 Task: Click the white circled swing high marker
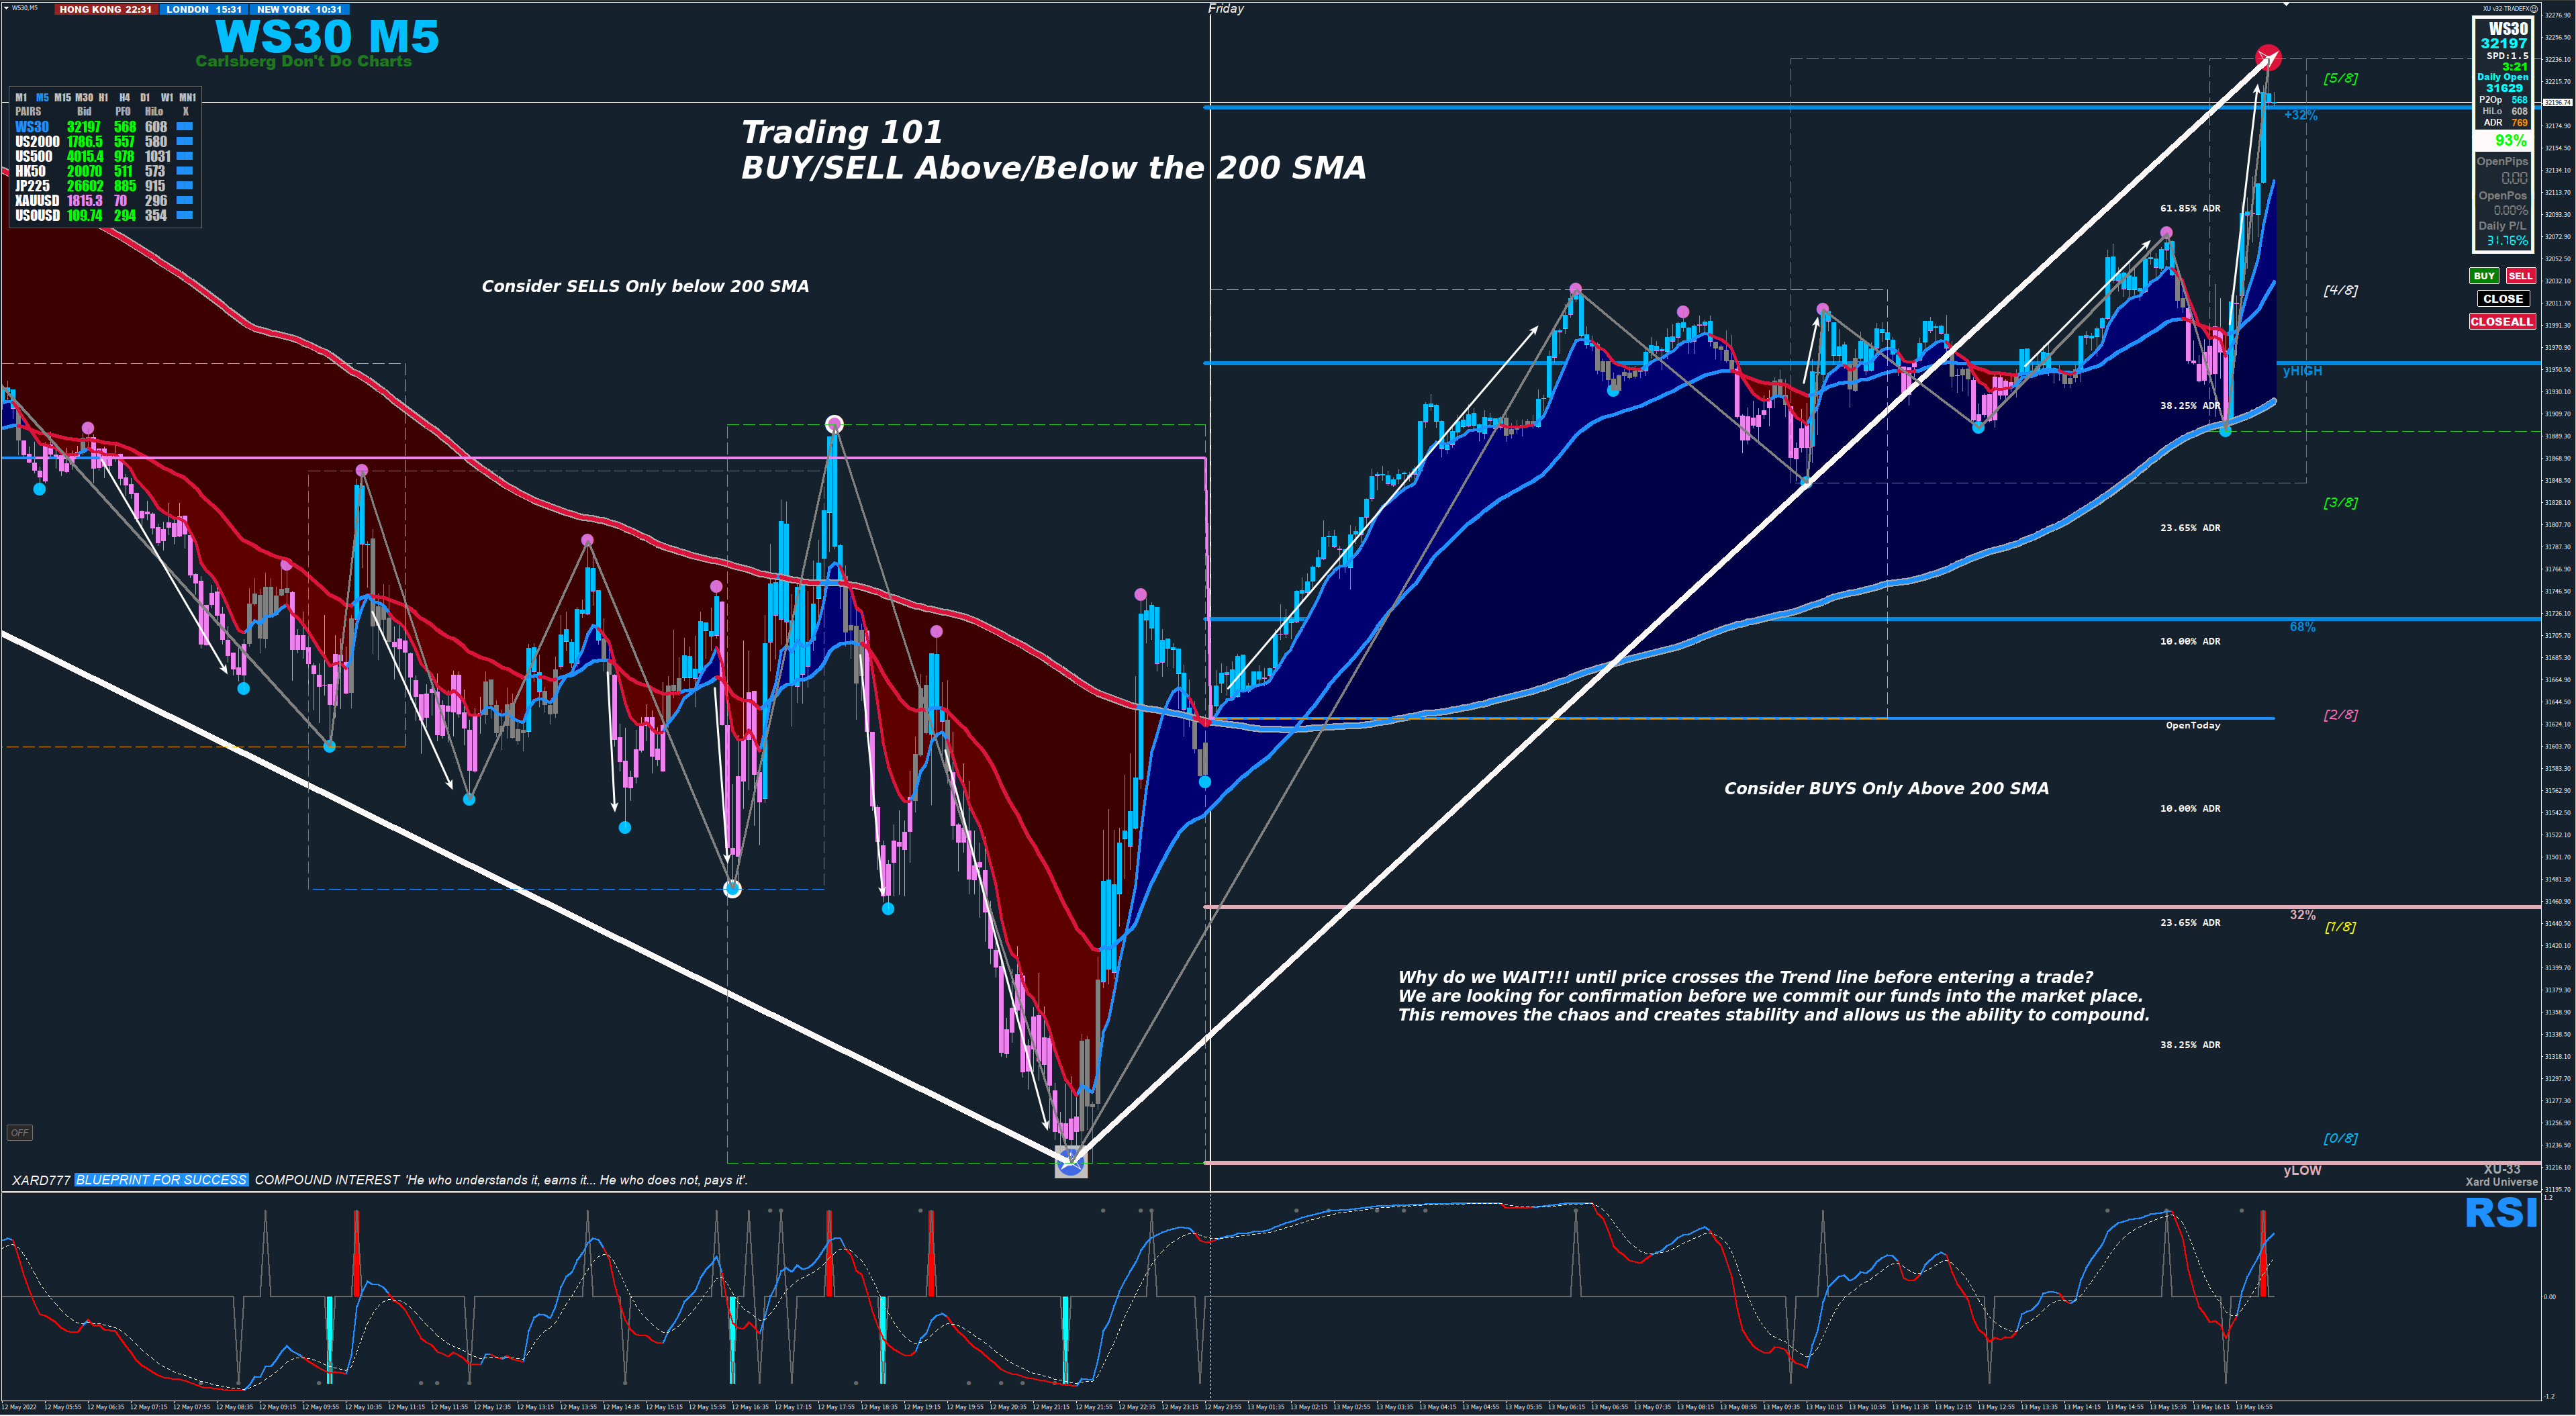click(x=834, y=425)
